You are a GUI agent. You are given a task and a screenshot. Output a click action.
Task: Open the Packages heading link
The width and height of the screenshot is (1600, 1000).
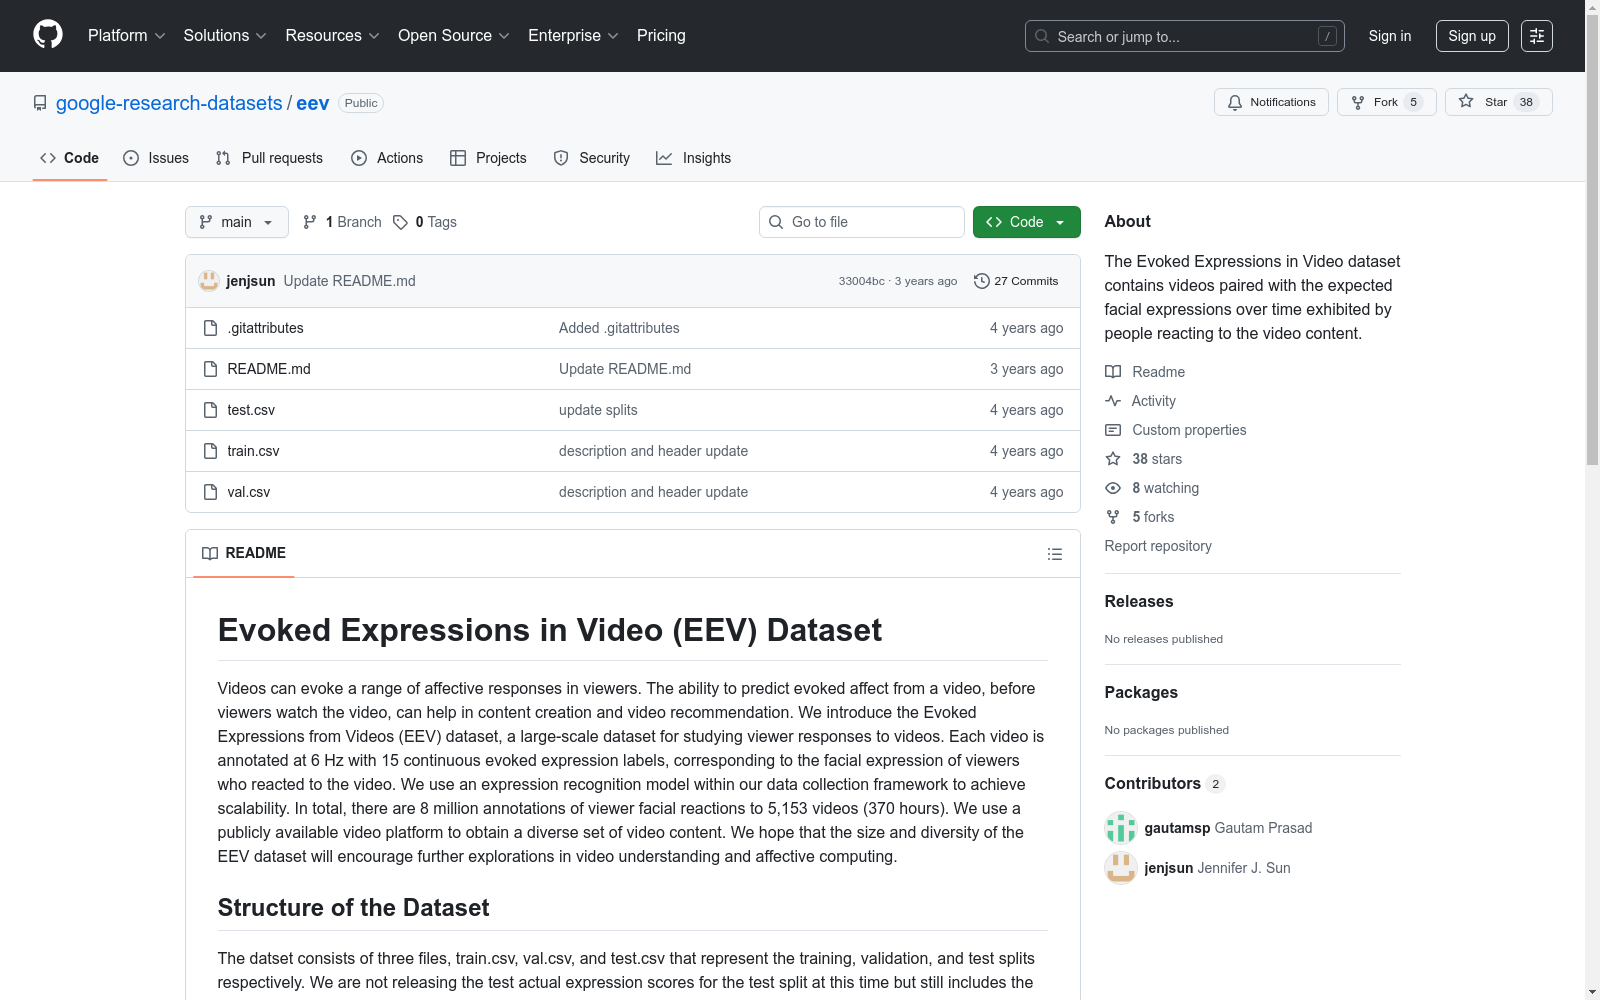coord(1141,692)
